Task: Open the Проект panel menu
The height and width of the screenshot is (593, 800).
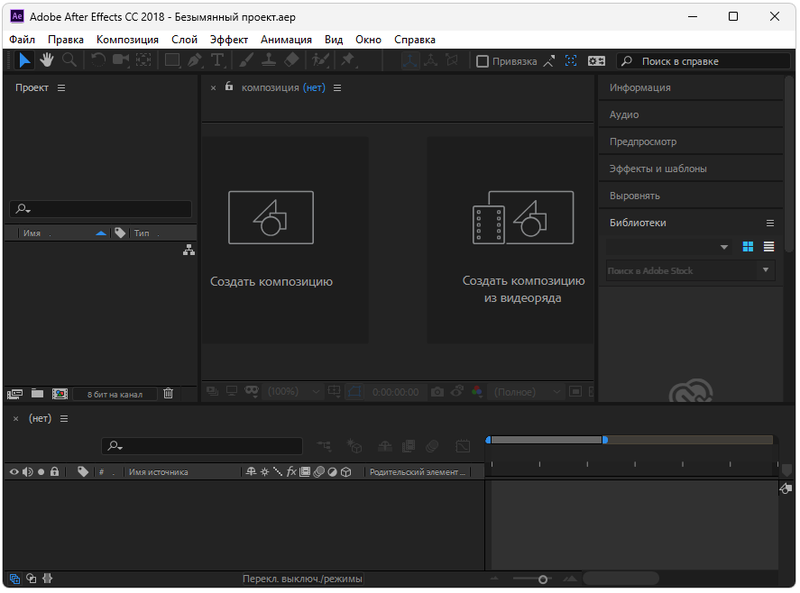Action: (61, 88)
